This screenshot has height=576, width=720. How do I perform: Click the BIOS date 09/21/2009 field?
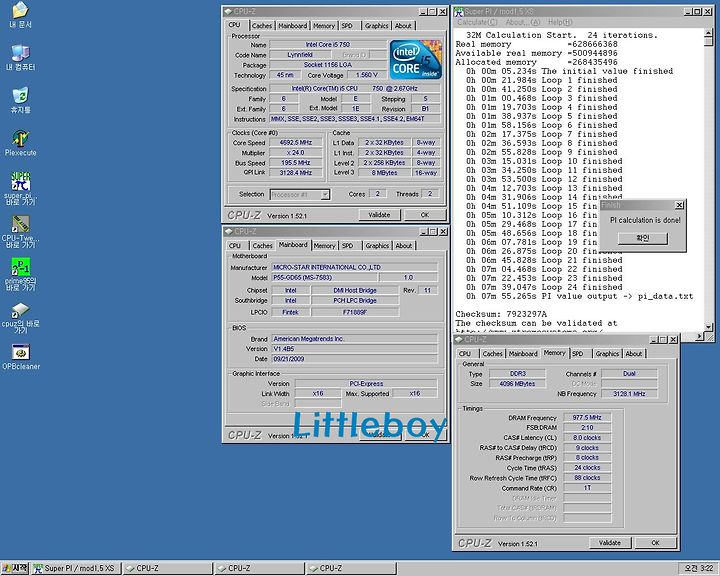354,359
